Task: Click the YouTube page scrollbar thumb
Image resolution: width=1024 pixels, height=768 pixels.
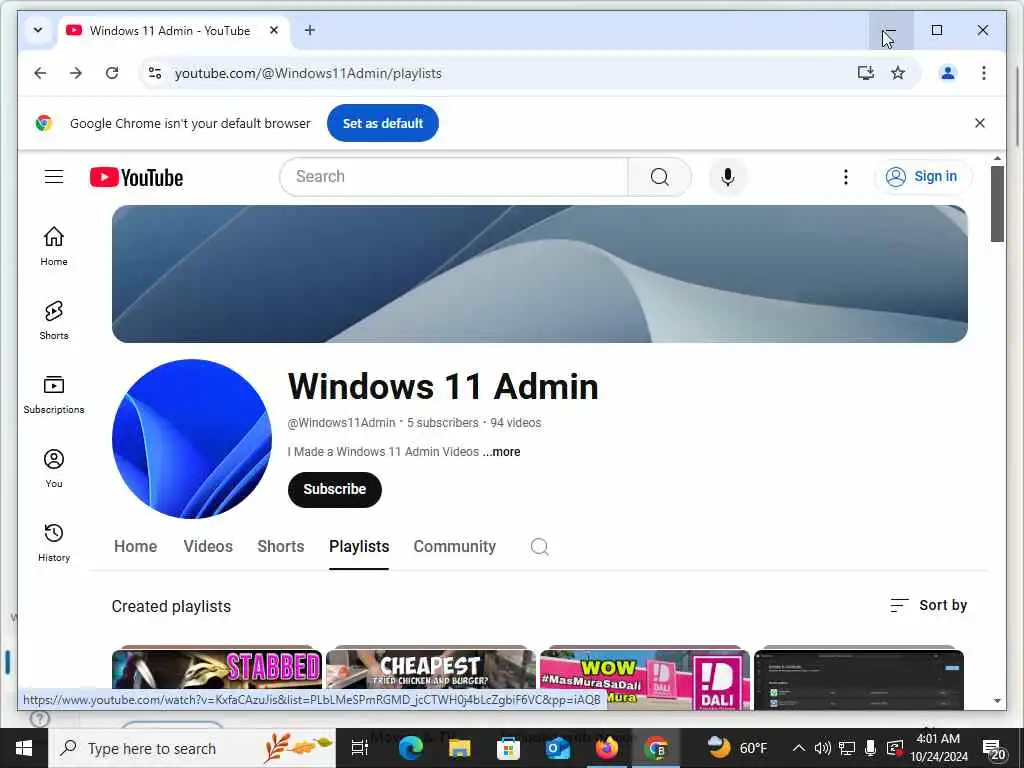Action: 997,204
